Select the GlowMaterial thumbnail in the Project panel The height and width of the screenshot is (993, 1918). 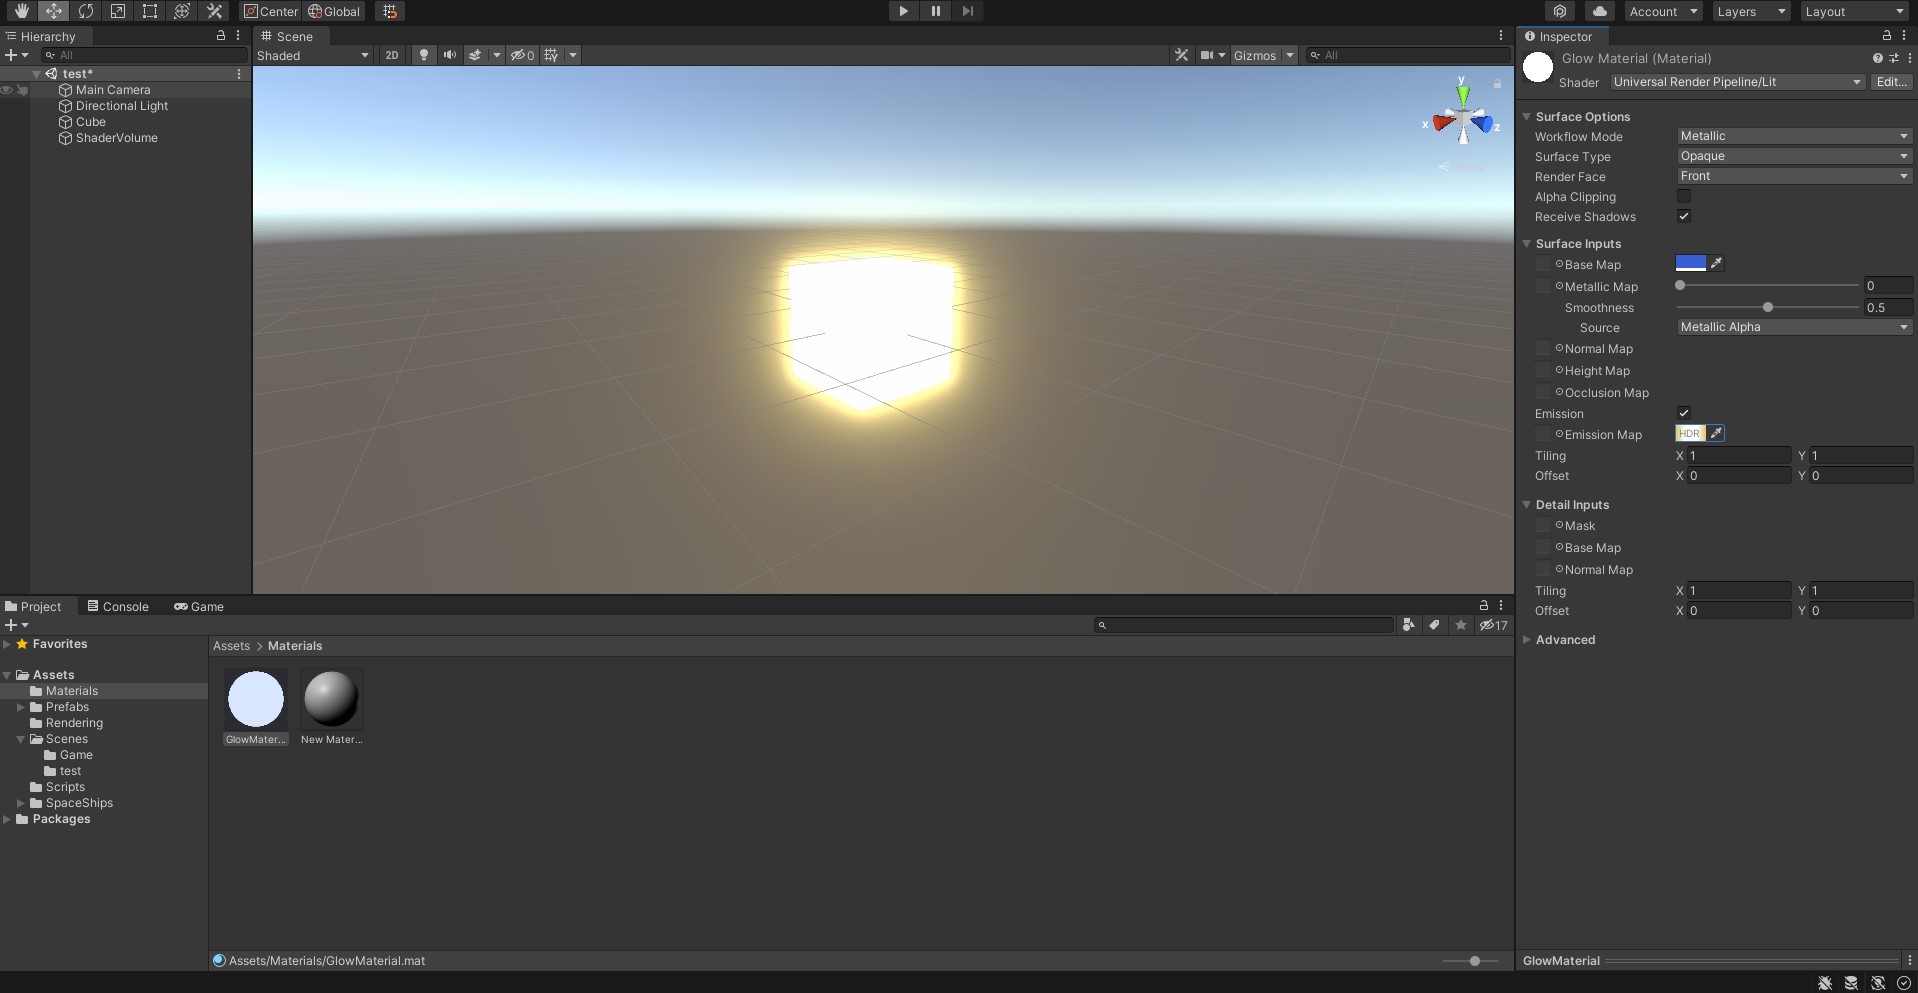point(256,697)
